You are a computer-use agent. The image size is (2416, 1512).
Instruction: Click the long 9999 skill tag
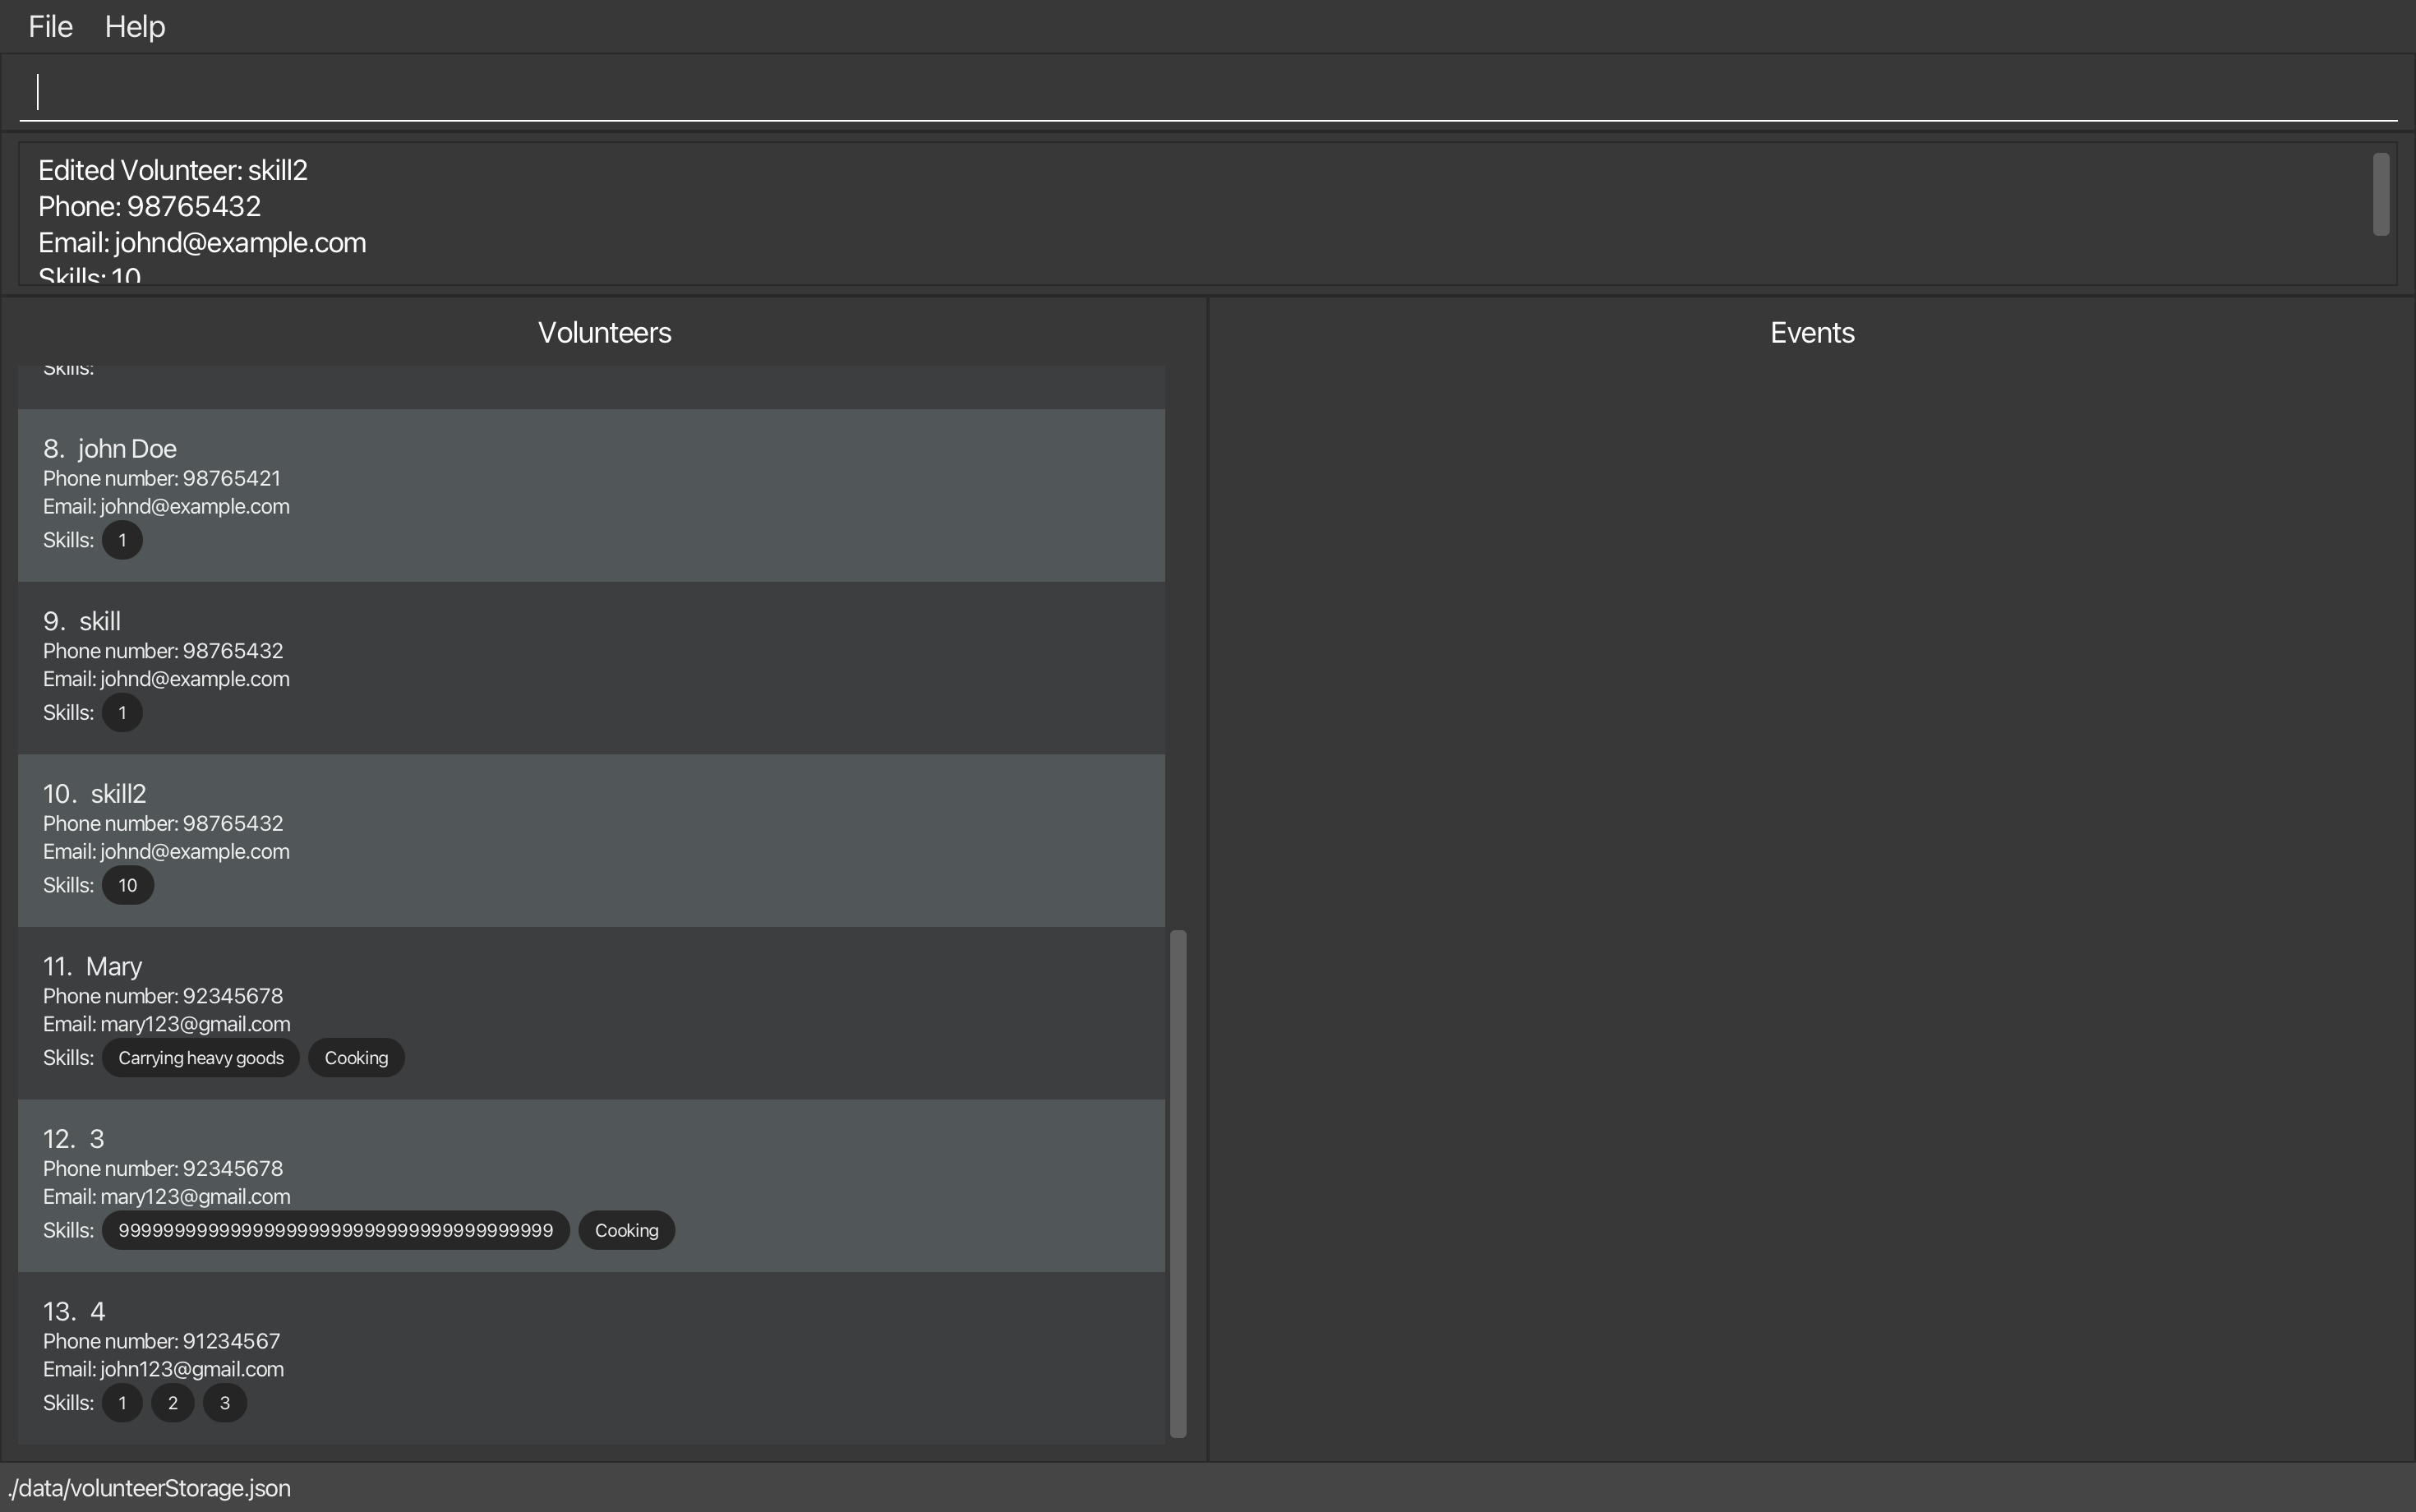(x=336, y=1230)
